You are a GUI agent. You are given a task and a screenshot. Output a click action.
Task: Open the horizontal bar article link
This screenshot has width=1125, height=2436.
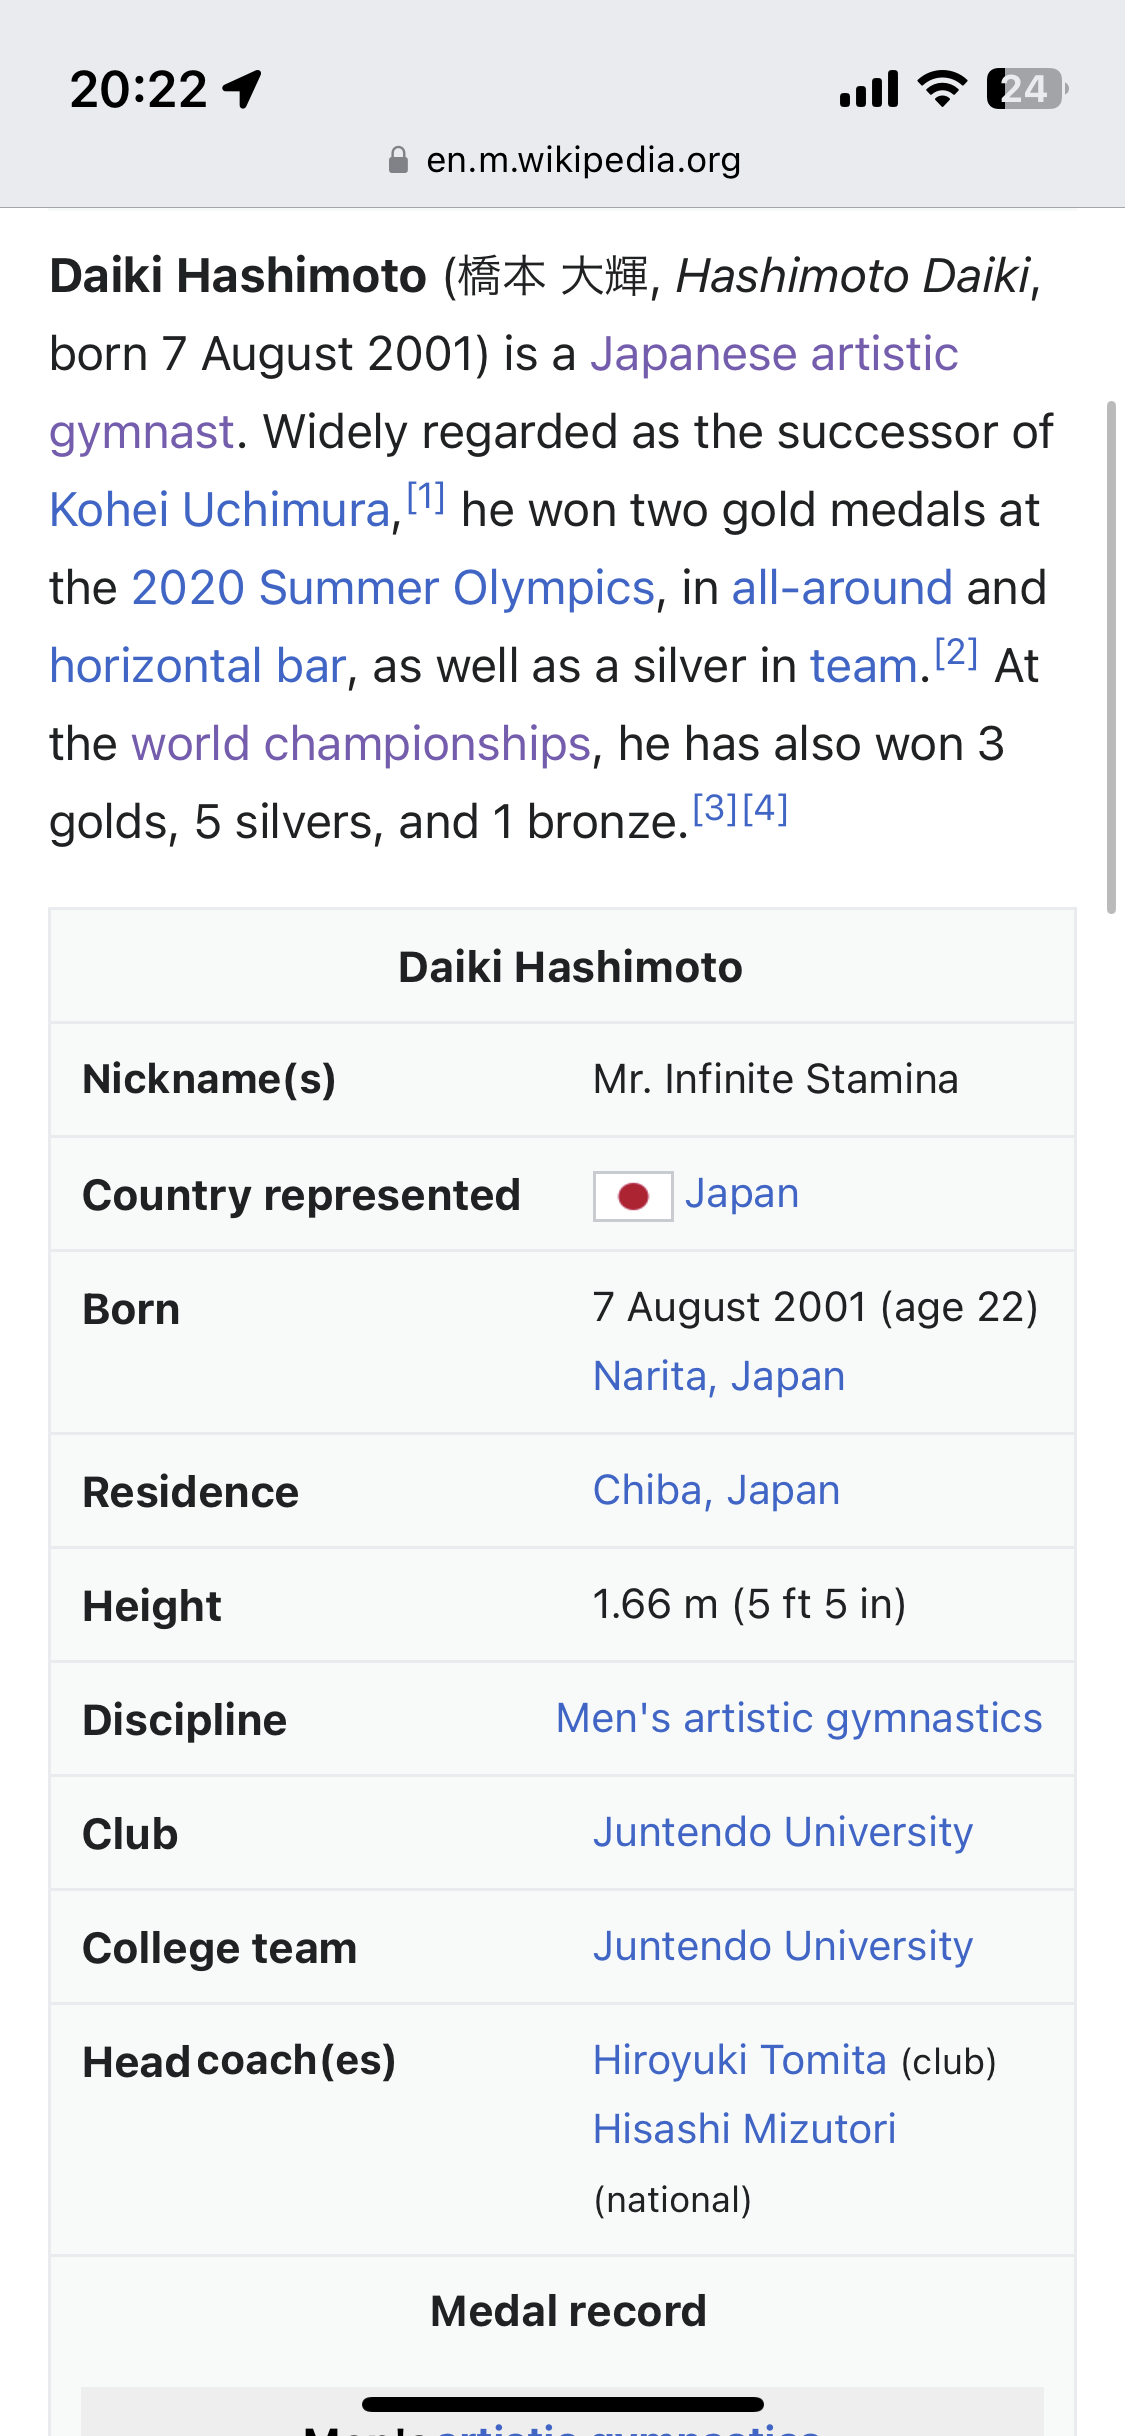(198, 666)
